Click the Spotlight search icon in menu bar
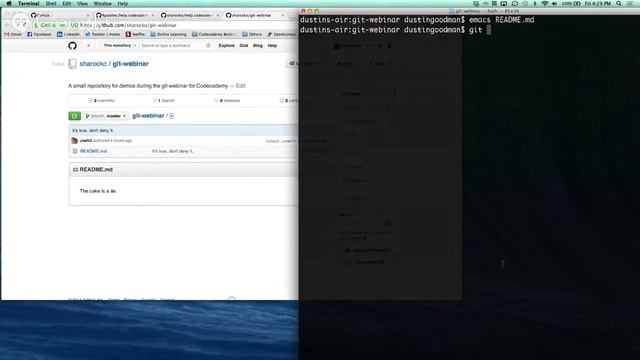640x360 pixels. (x=619, y=4)
